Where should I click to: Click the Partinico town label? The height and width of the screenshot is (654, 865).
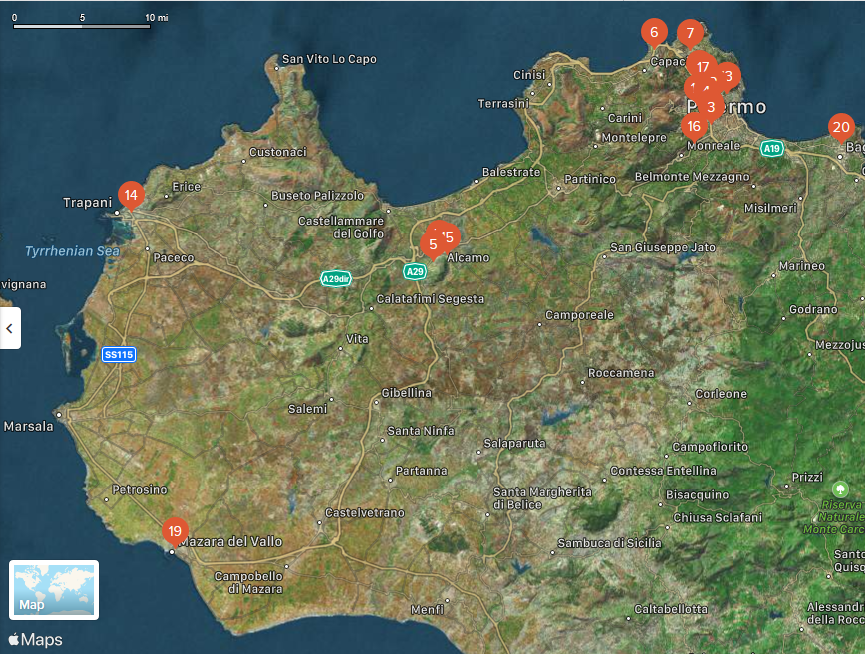click(590, 179)
